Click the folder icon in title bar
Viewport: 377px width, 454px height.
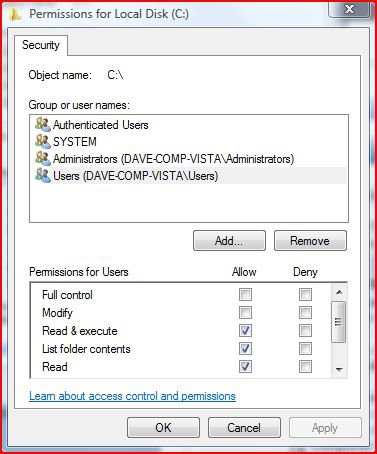click(14, 14)
